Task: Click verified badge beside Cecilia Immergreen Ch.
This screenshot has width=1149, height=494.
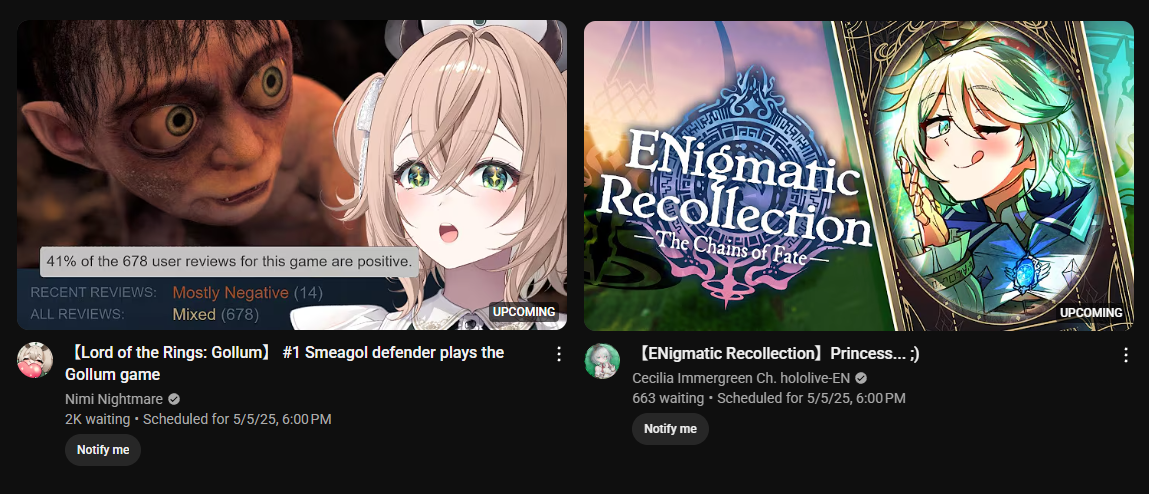Action: tap(861, 378)
